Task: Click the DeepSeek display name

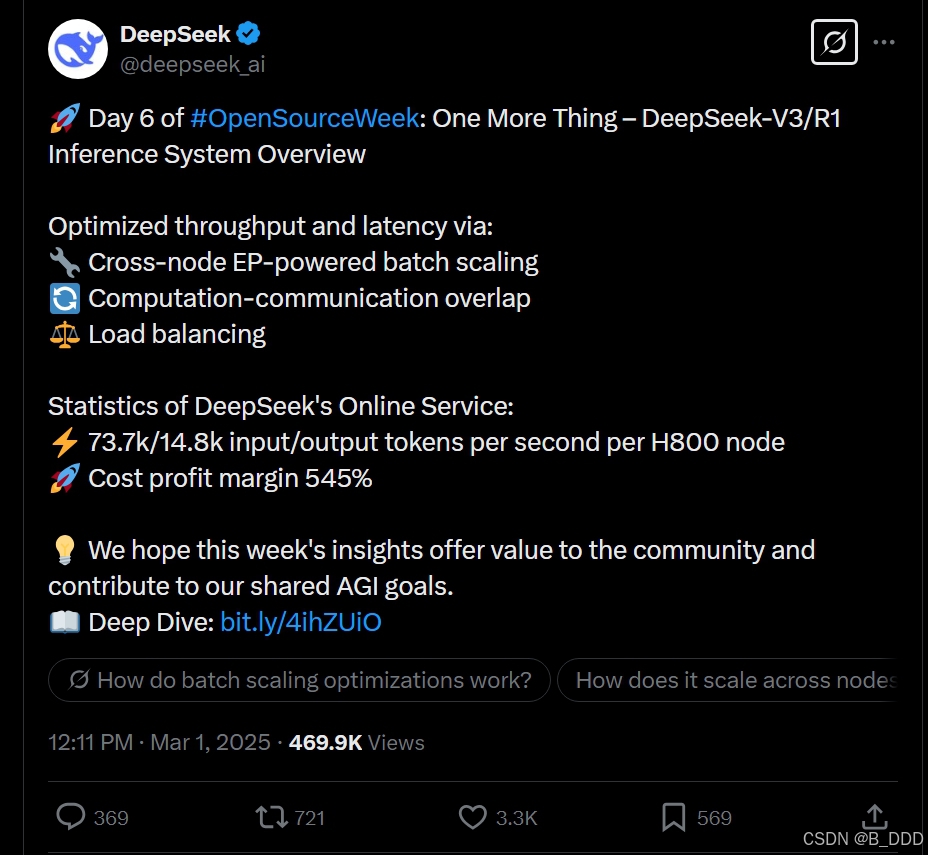Action: click(175, 34)
